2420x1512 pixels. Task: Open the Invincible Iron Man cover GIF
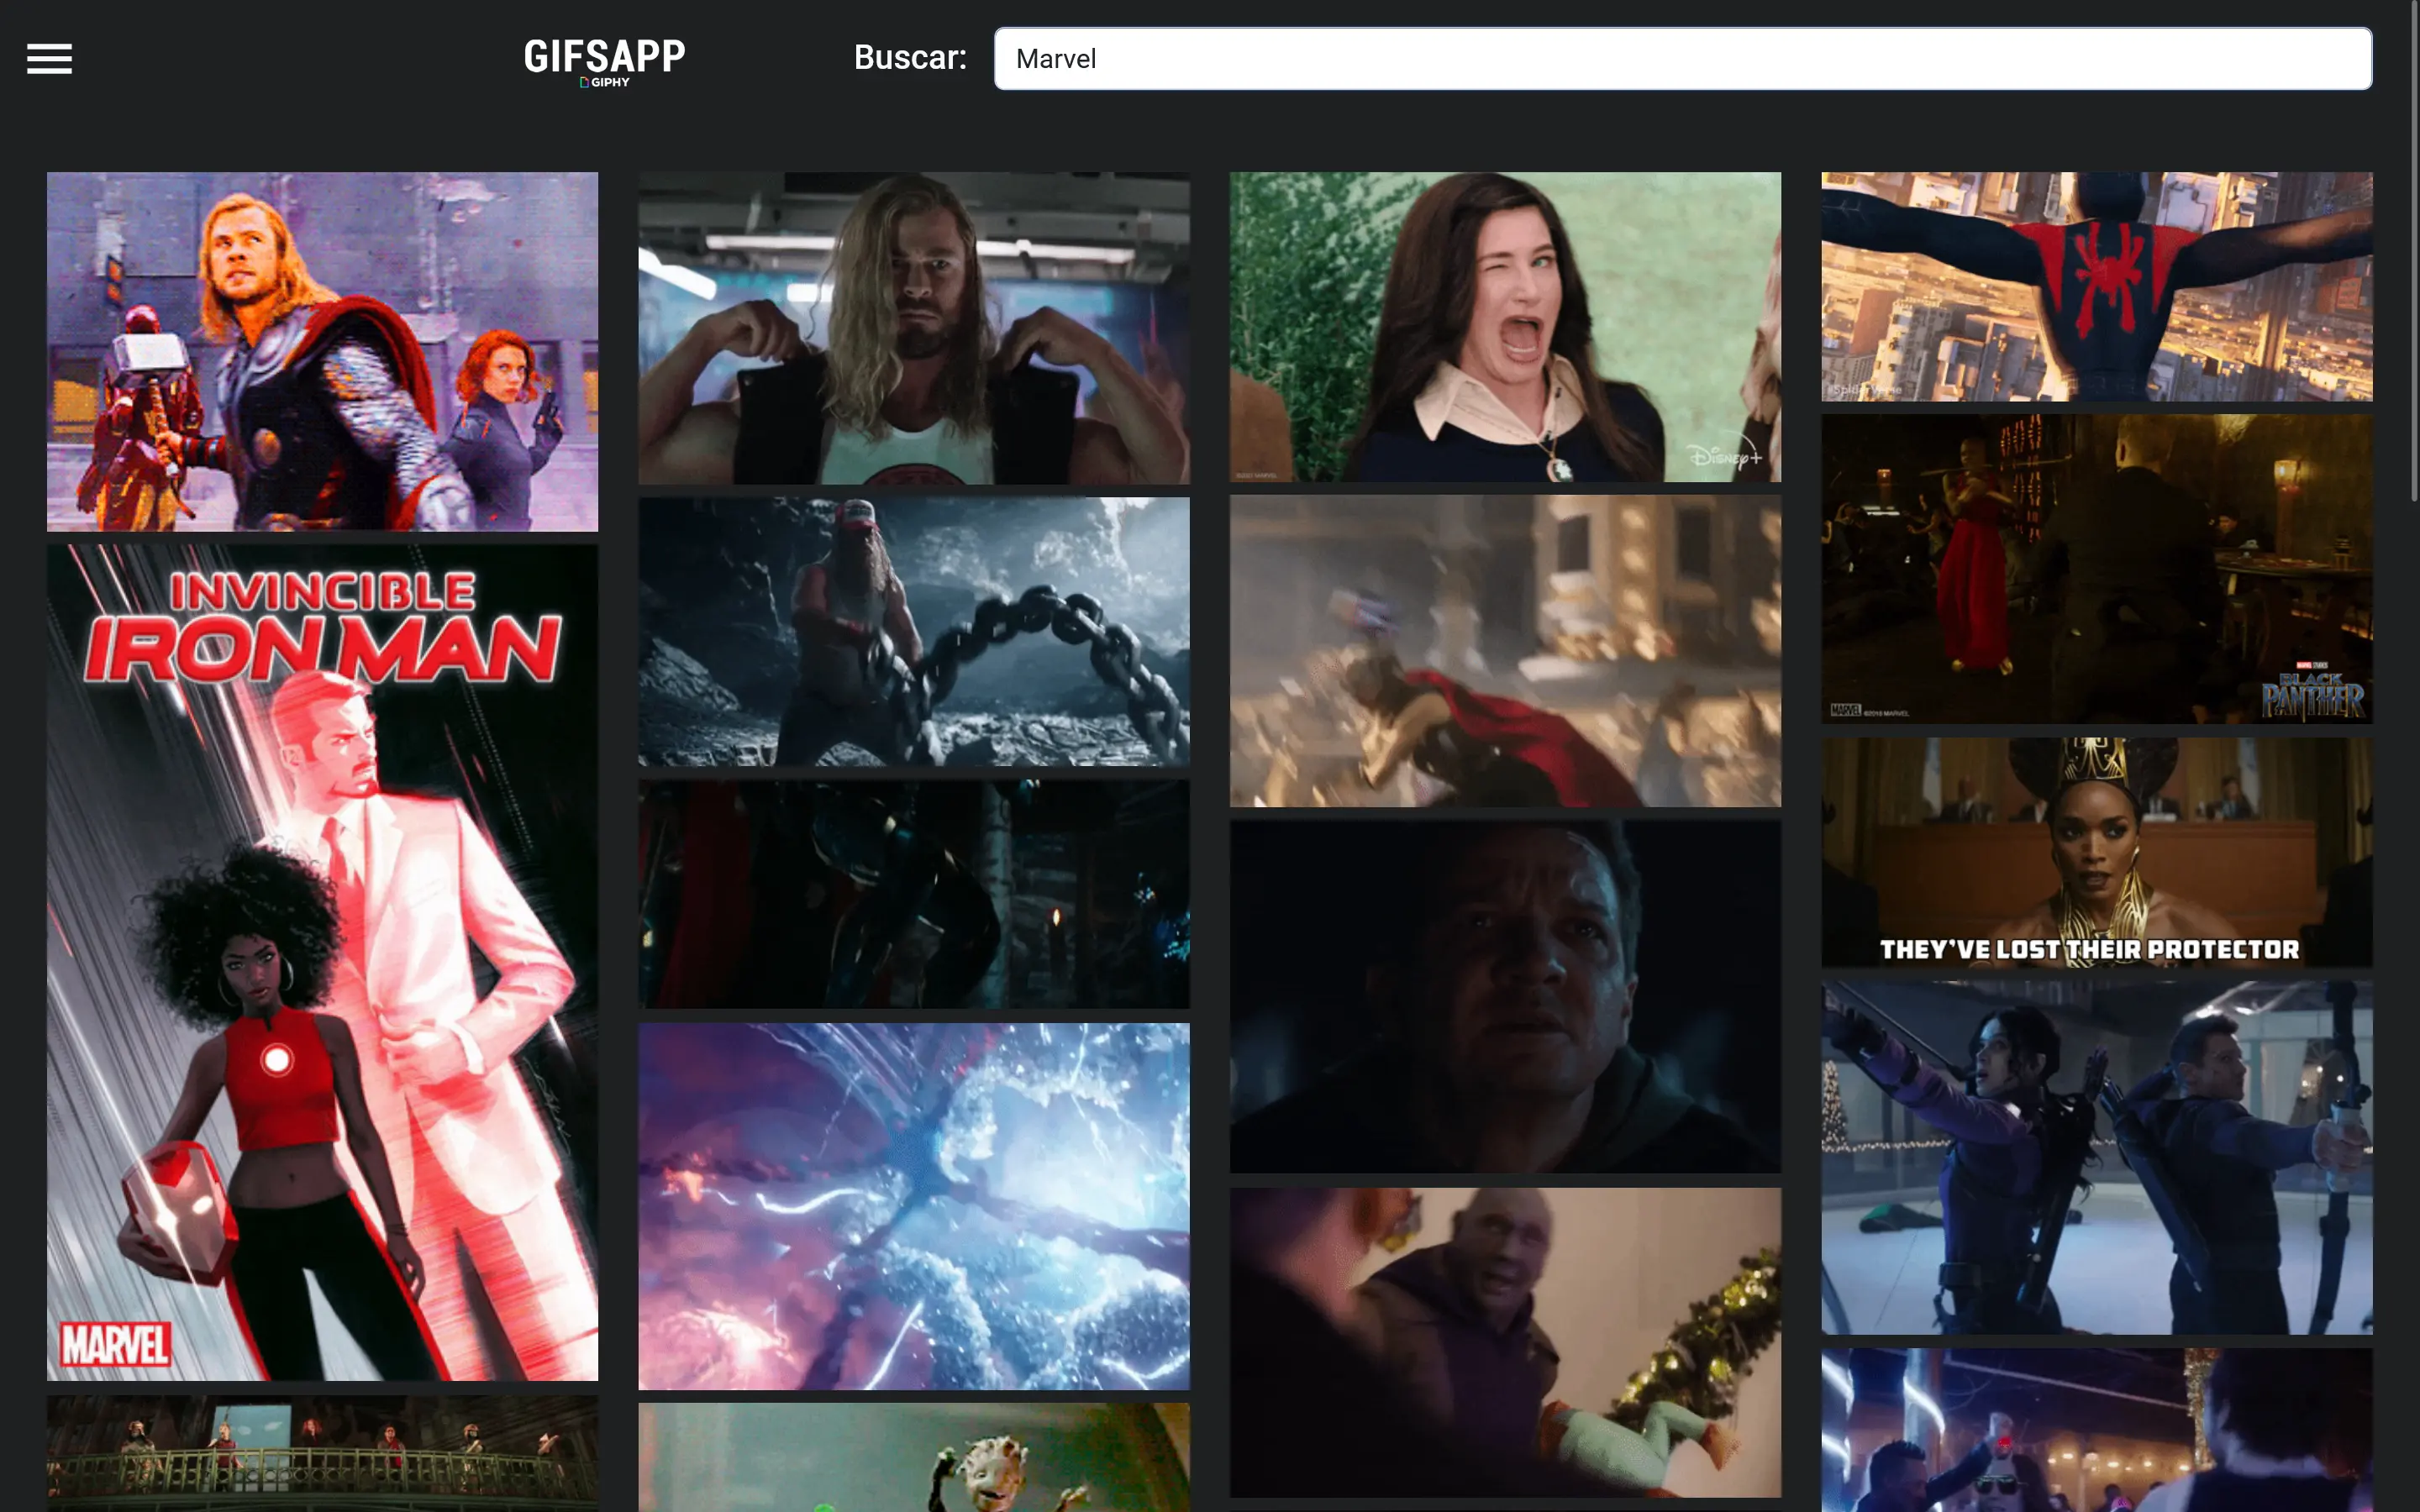coord(322,962)
